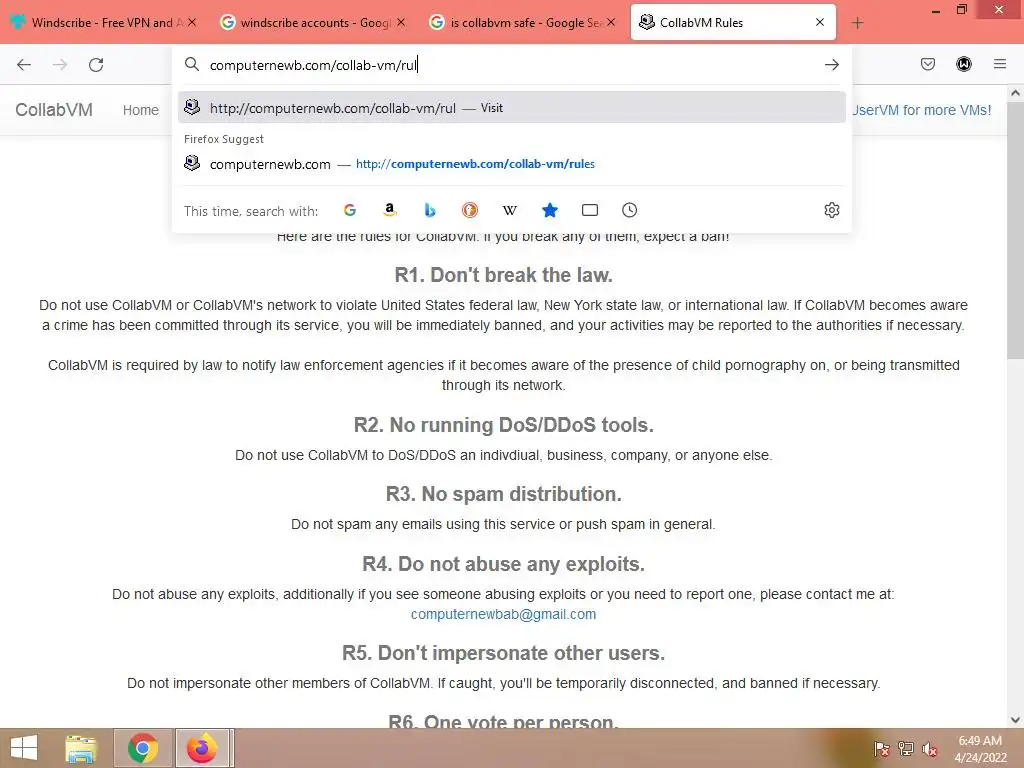The image size is (1024, 768).
Task: Click Firefox taskbar icon
Action: 202,748
